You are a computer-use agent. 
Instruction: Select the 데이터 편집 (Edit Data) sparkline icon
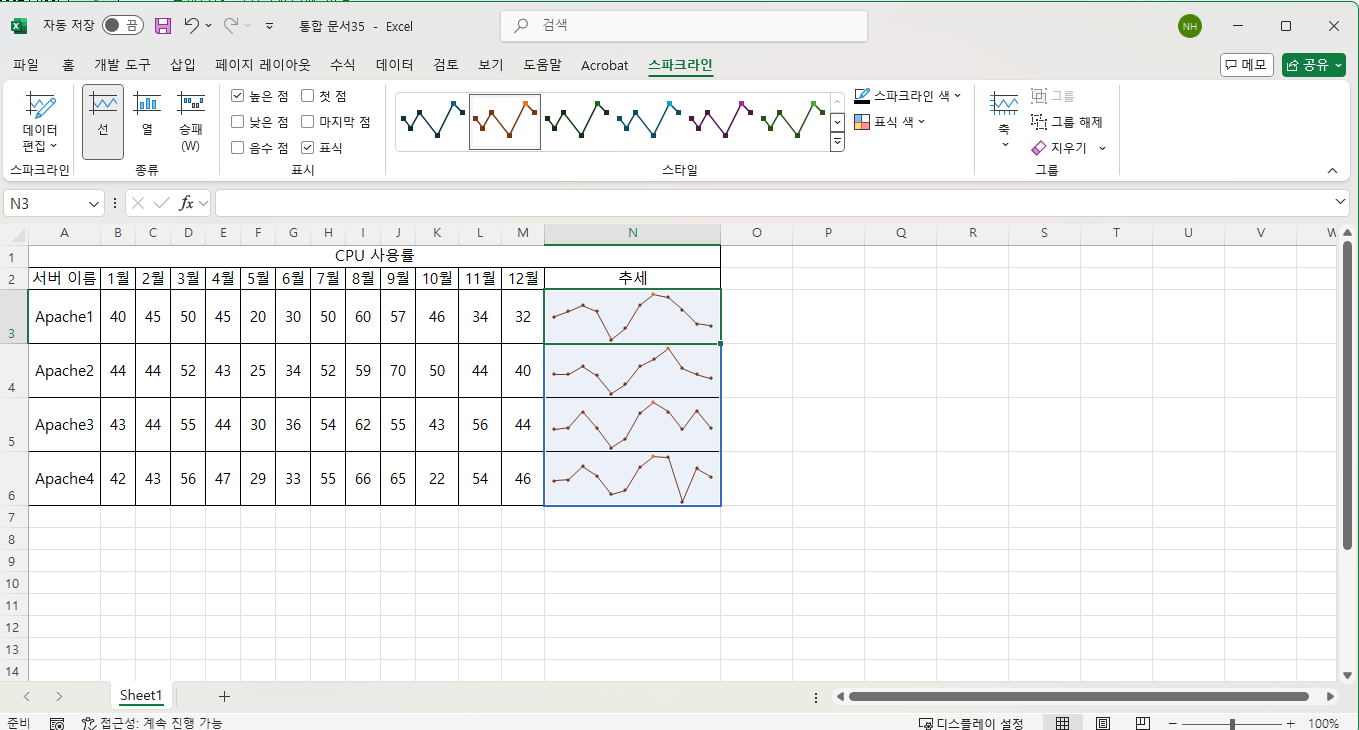coord(40,120)
